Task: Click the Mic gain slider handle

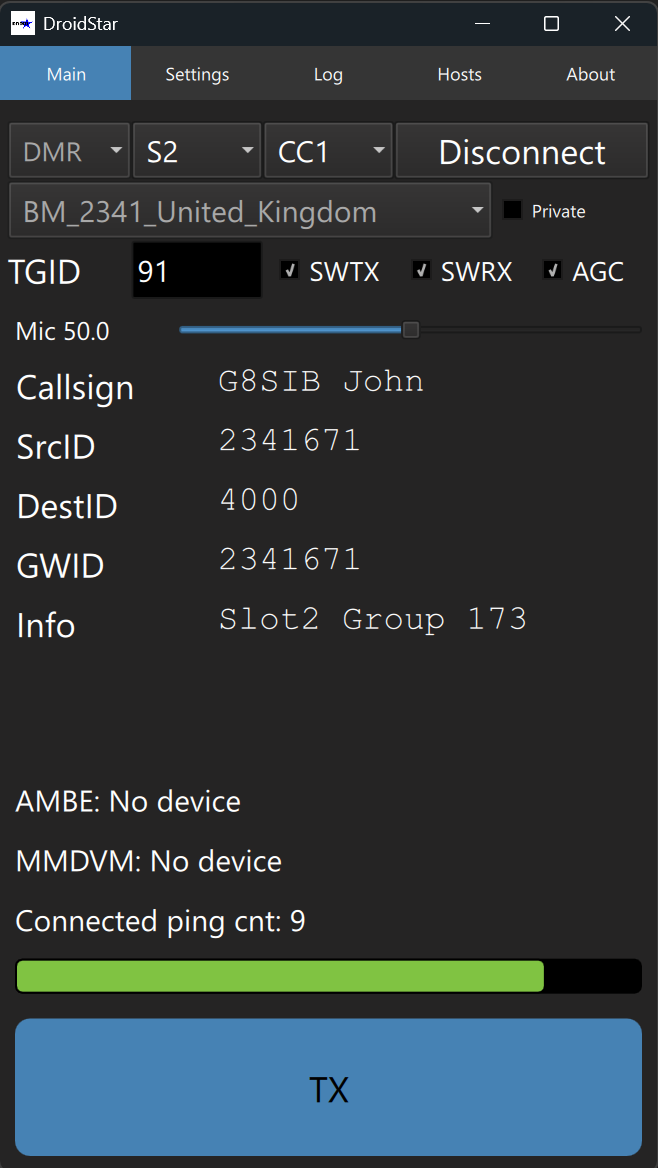Action: click(x=410, y=329)
